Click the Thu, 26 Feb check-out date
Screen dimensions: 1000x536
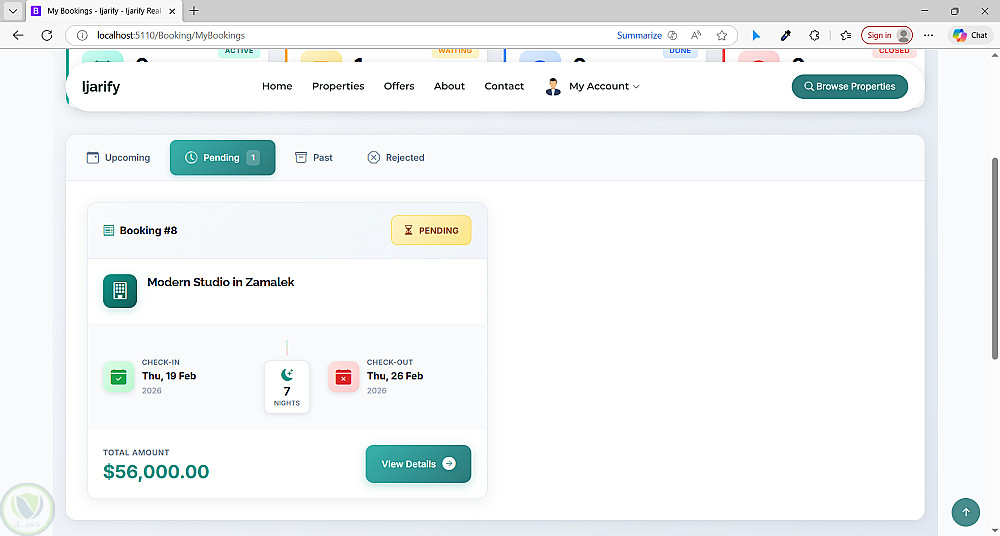(395, 376)
